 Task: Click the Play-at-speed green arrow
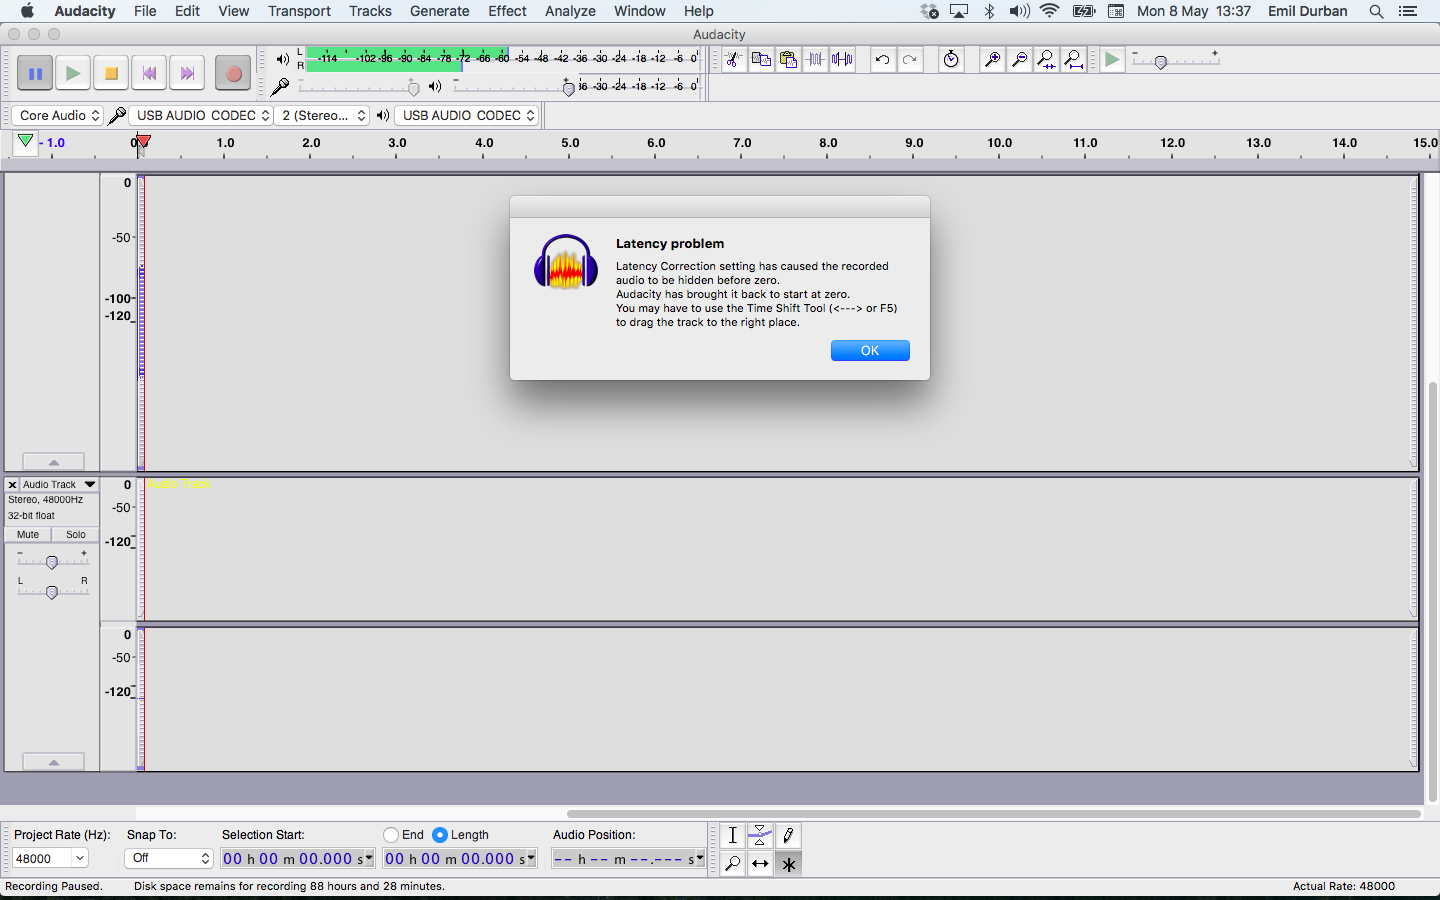point(1112,60)
